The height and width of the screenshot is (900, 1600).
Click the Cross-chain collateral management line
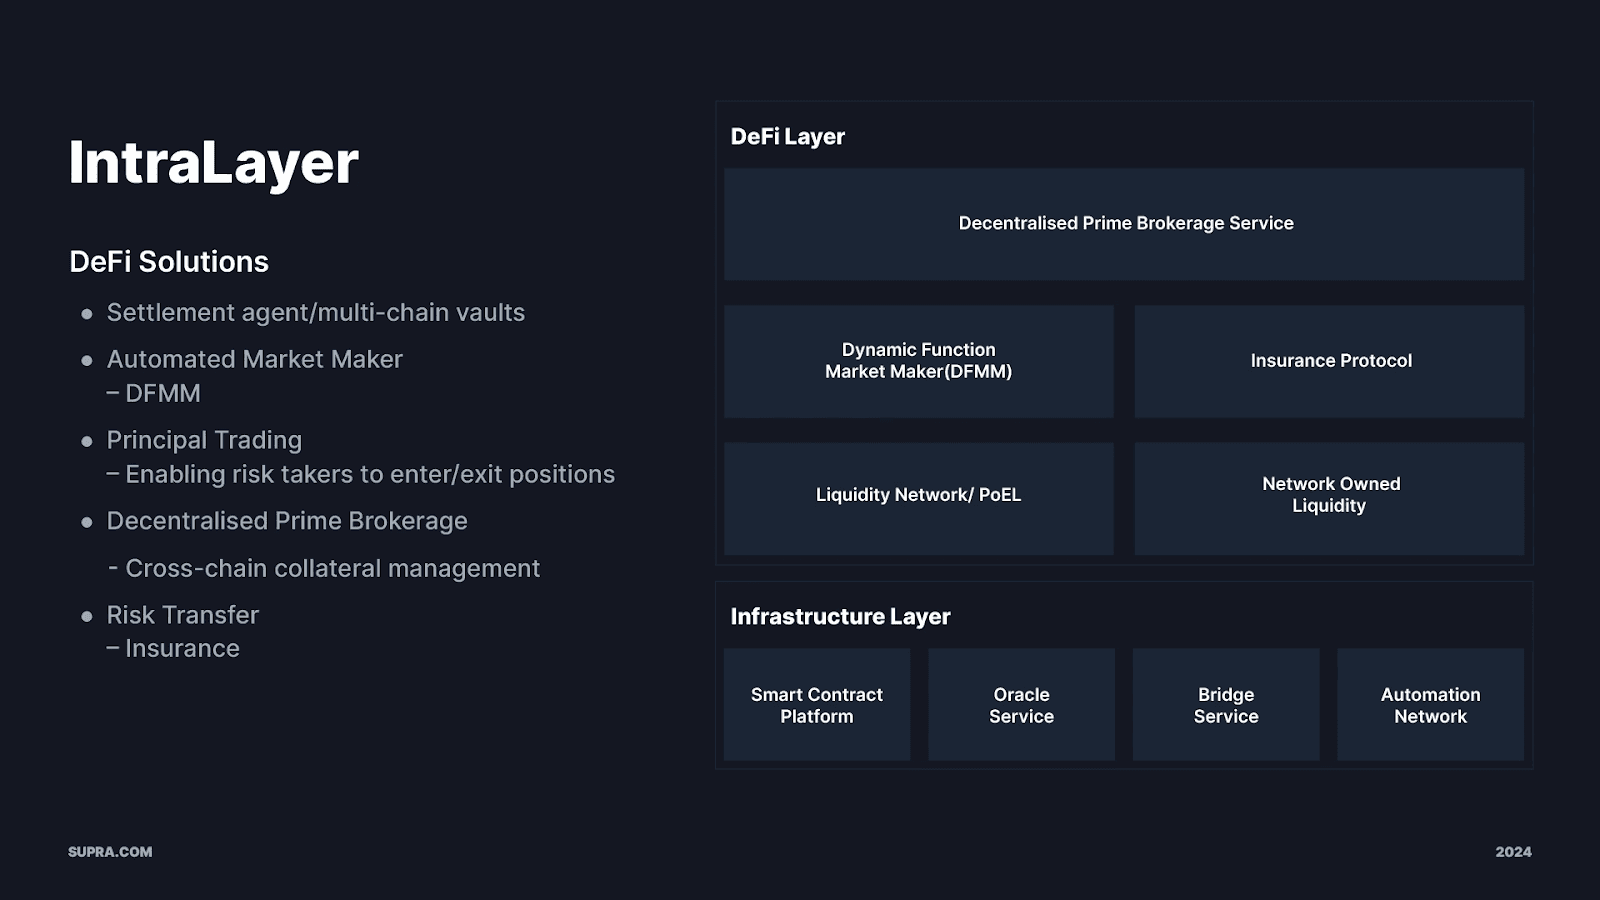coord(332,569)
